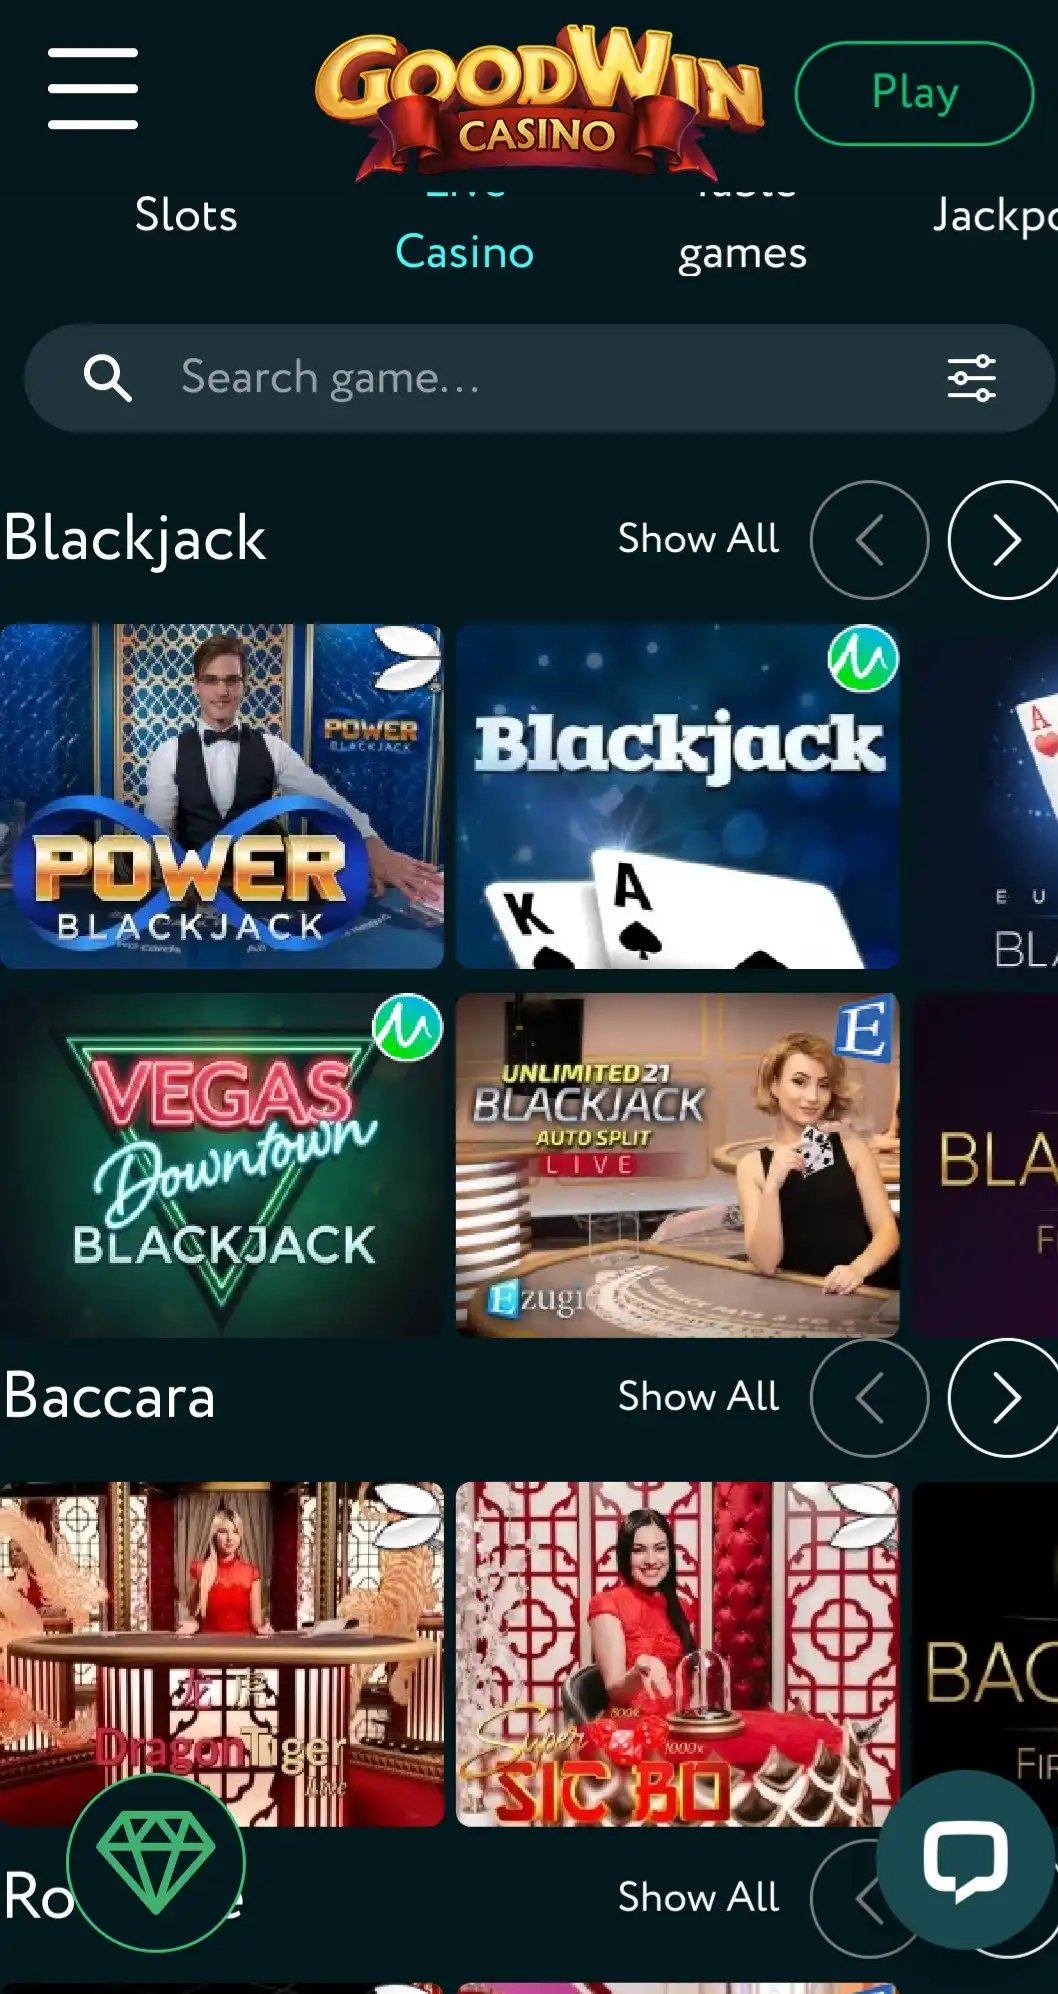Open Super Sic Bo game thumbnail
The image size is (1058, 1994).
tap(677, 1654)
